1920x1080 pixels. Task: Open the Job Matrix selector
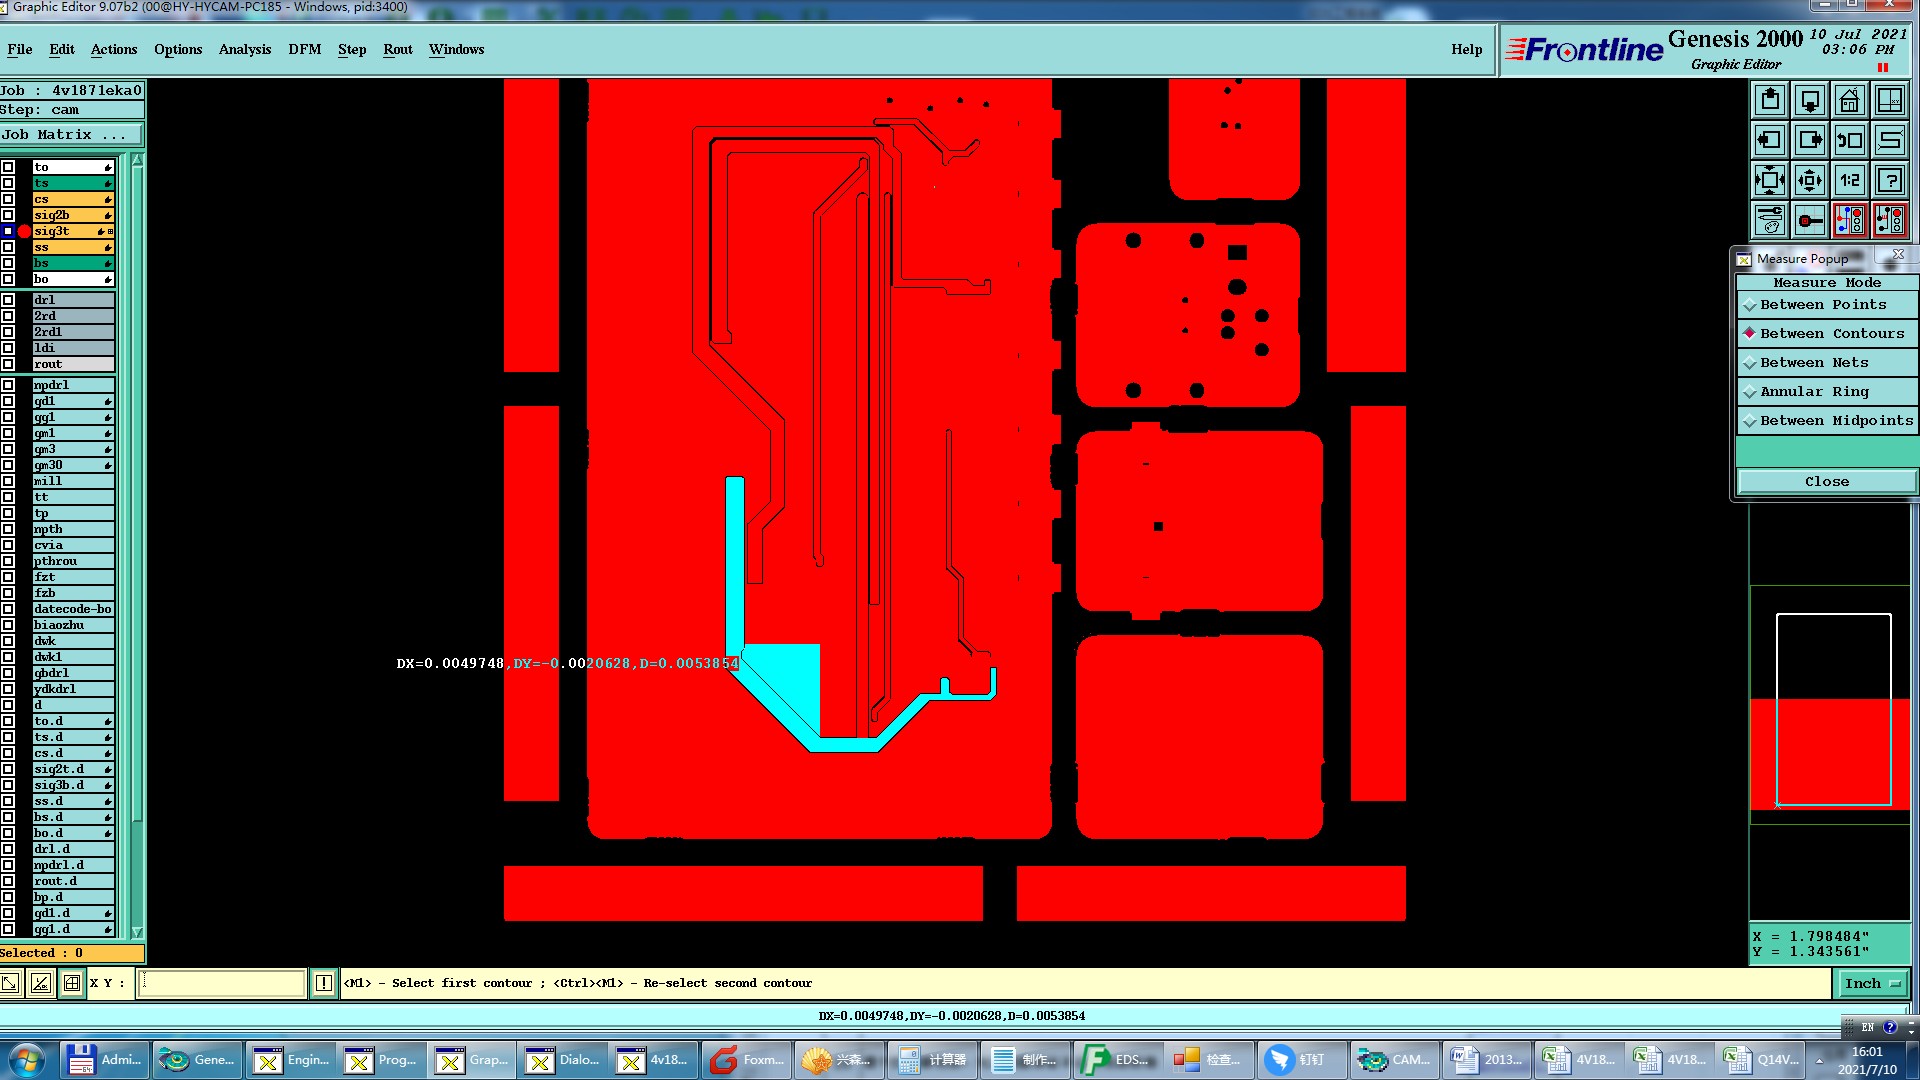pyautogui.click(x=71, y=135)
